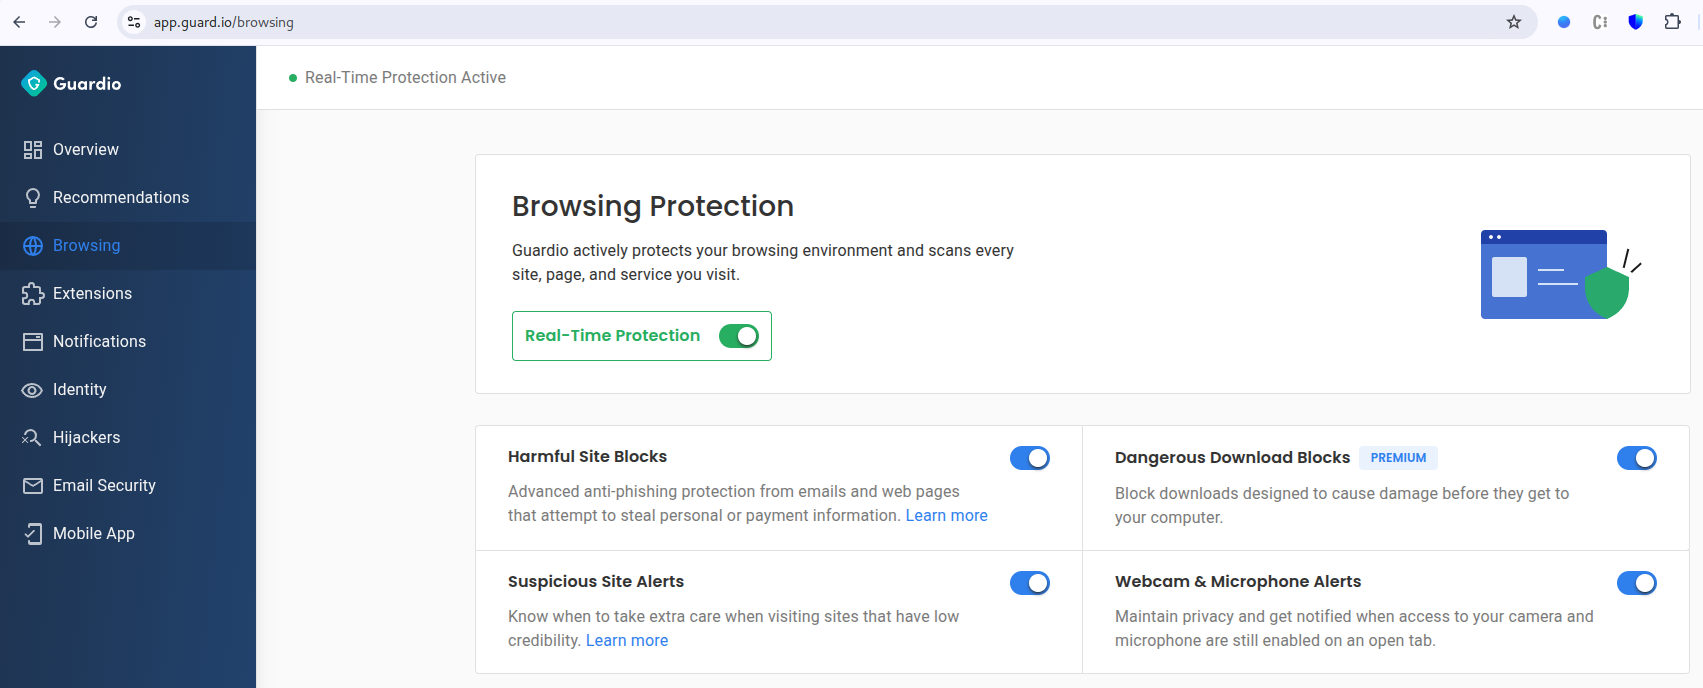Open Learn more link for Harmful Site Blocks

pyautogui.click(x=946, y=516)
